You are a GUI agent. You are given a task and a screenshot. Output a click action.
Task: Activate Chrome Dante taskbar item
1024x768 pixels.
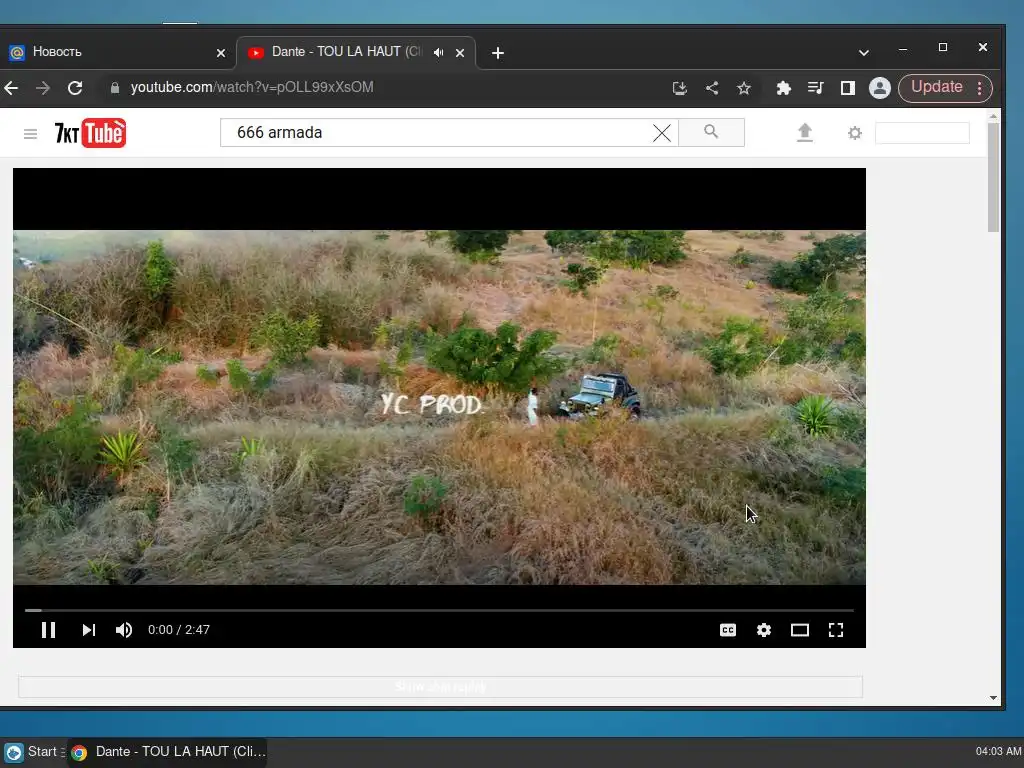coord(168,752)
